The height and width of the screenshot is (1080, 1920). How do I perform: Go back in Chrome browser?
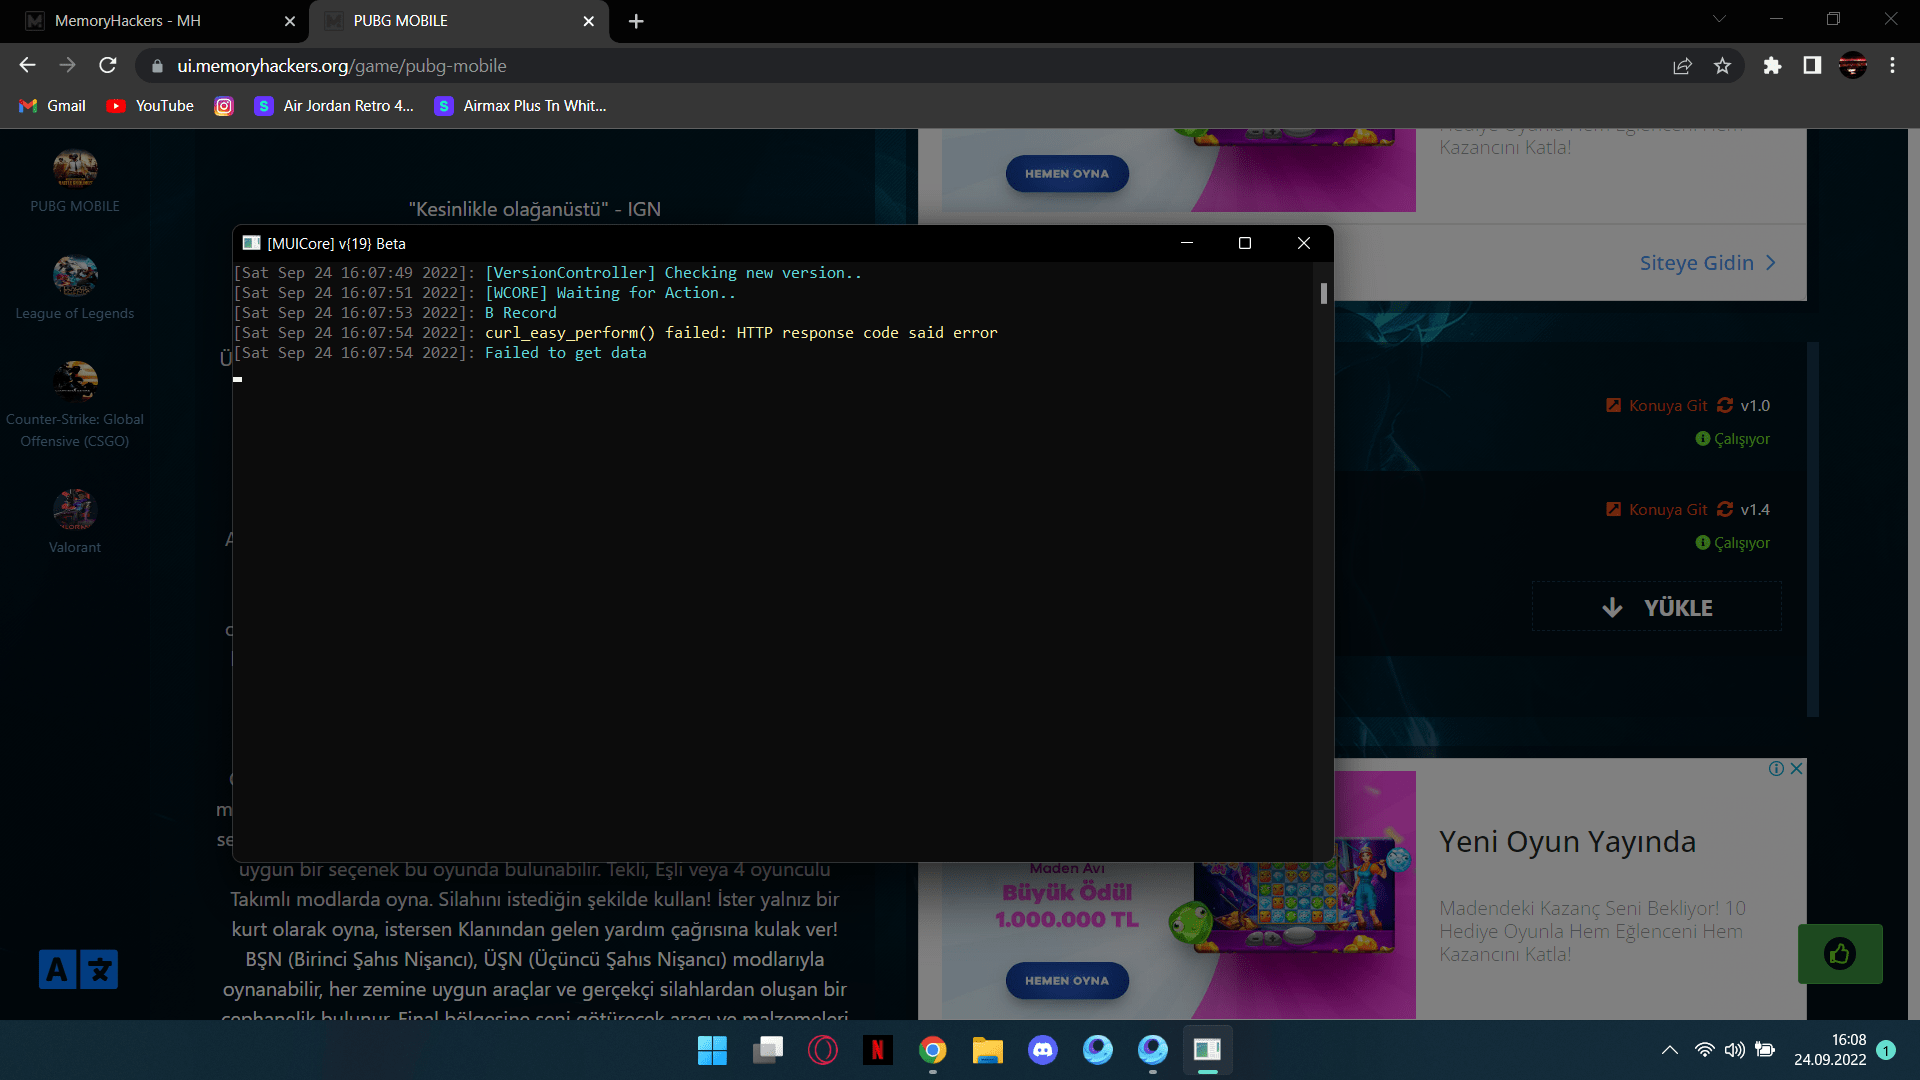[27, 65]
